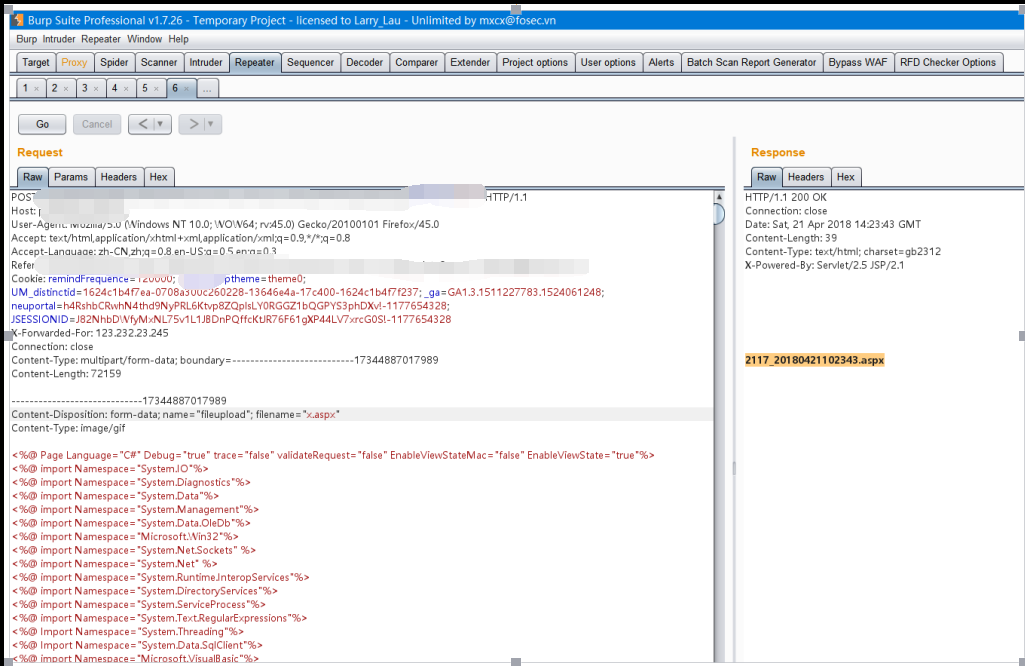The width and height of the screenshot is (1025, 666).
Task: Click the 'Content-Length: 39' response header
Action: coord(791,238)
